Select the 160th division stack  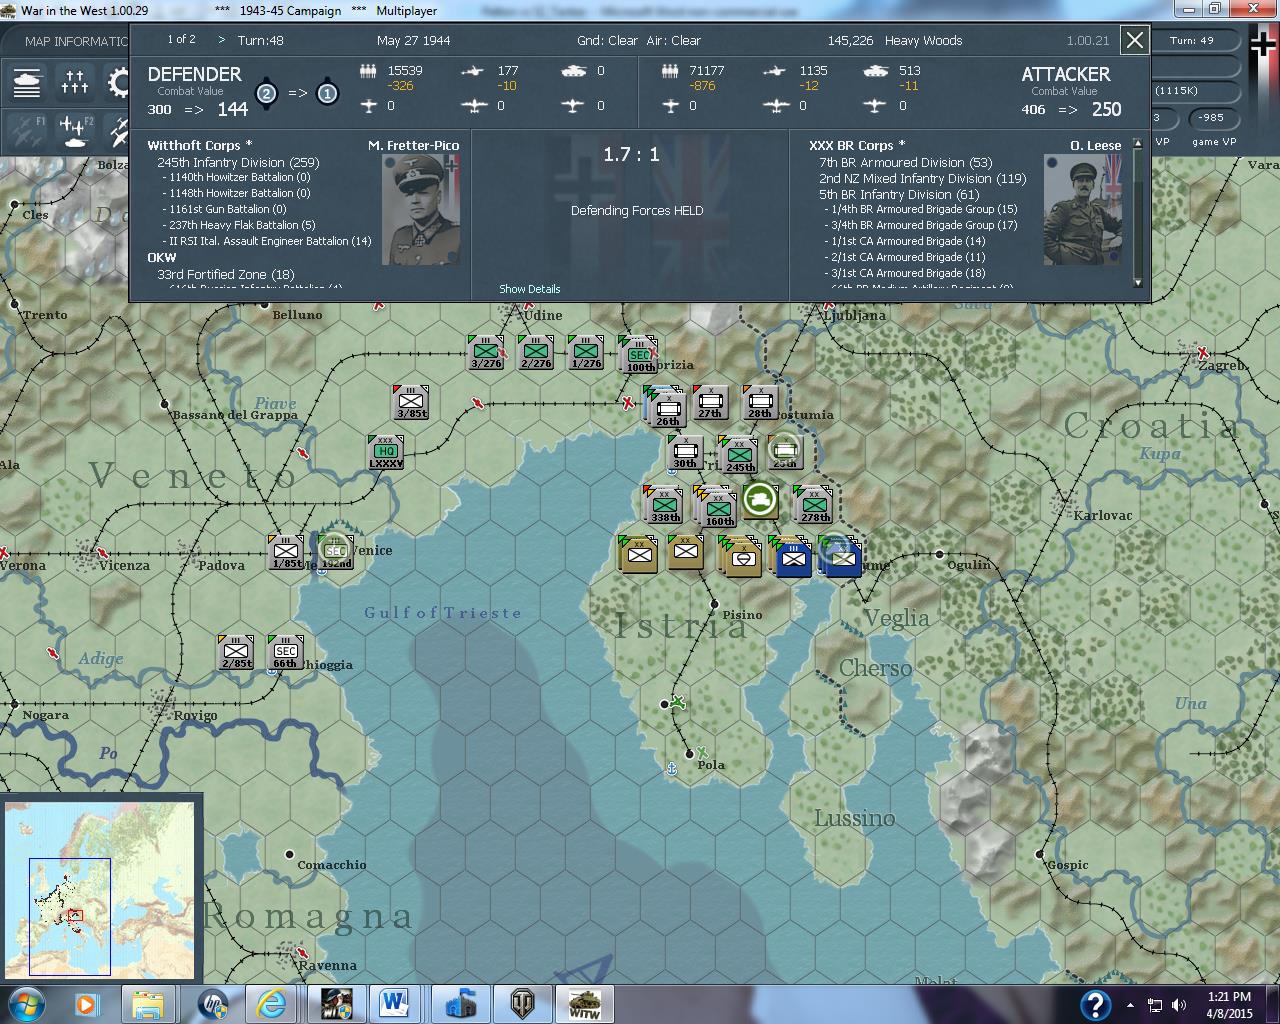point(716,506)
